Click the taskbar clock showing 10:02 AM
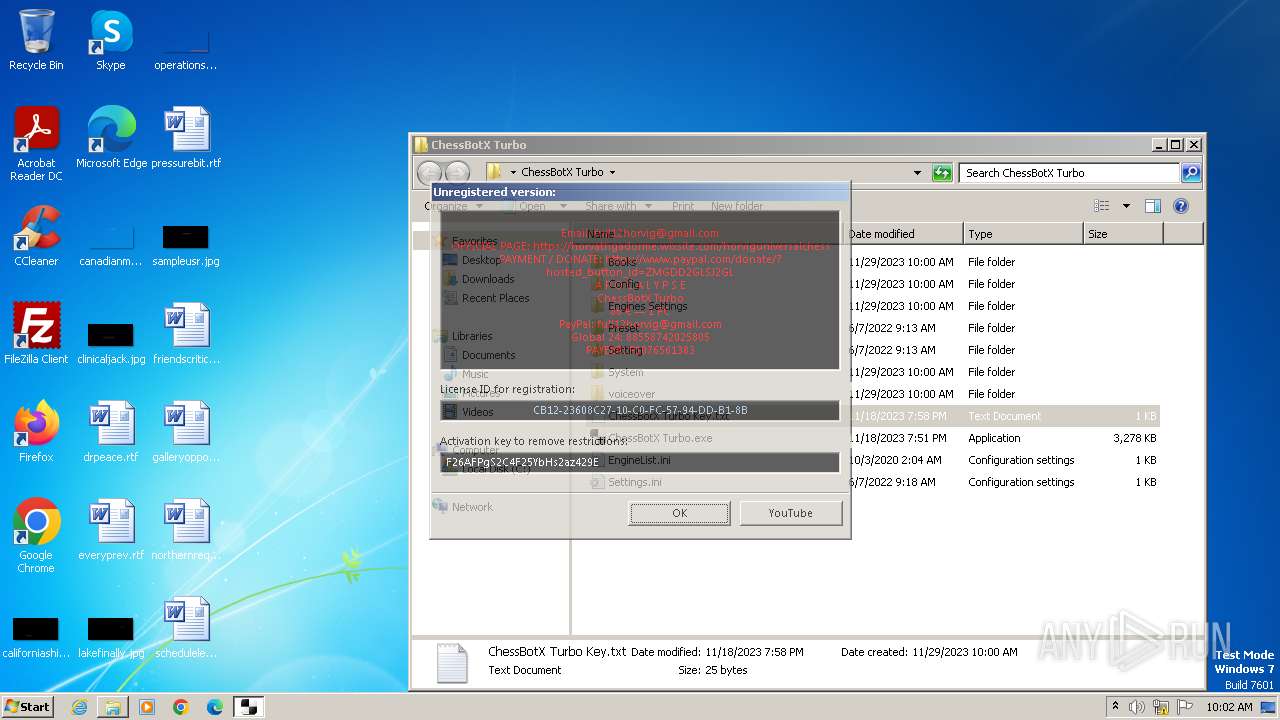1280x720 pixels. coord(1229,707)
